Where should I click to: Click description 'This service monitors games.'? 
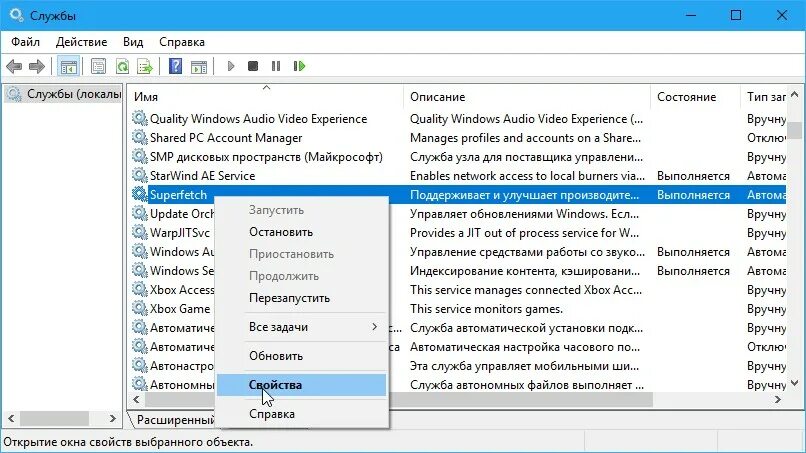tap(486, 309)
